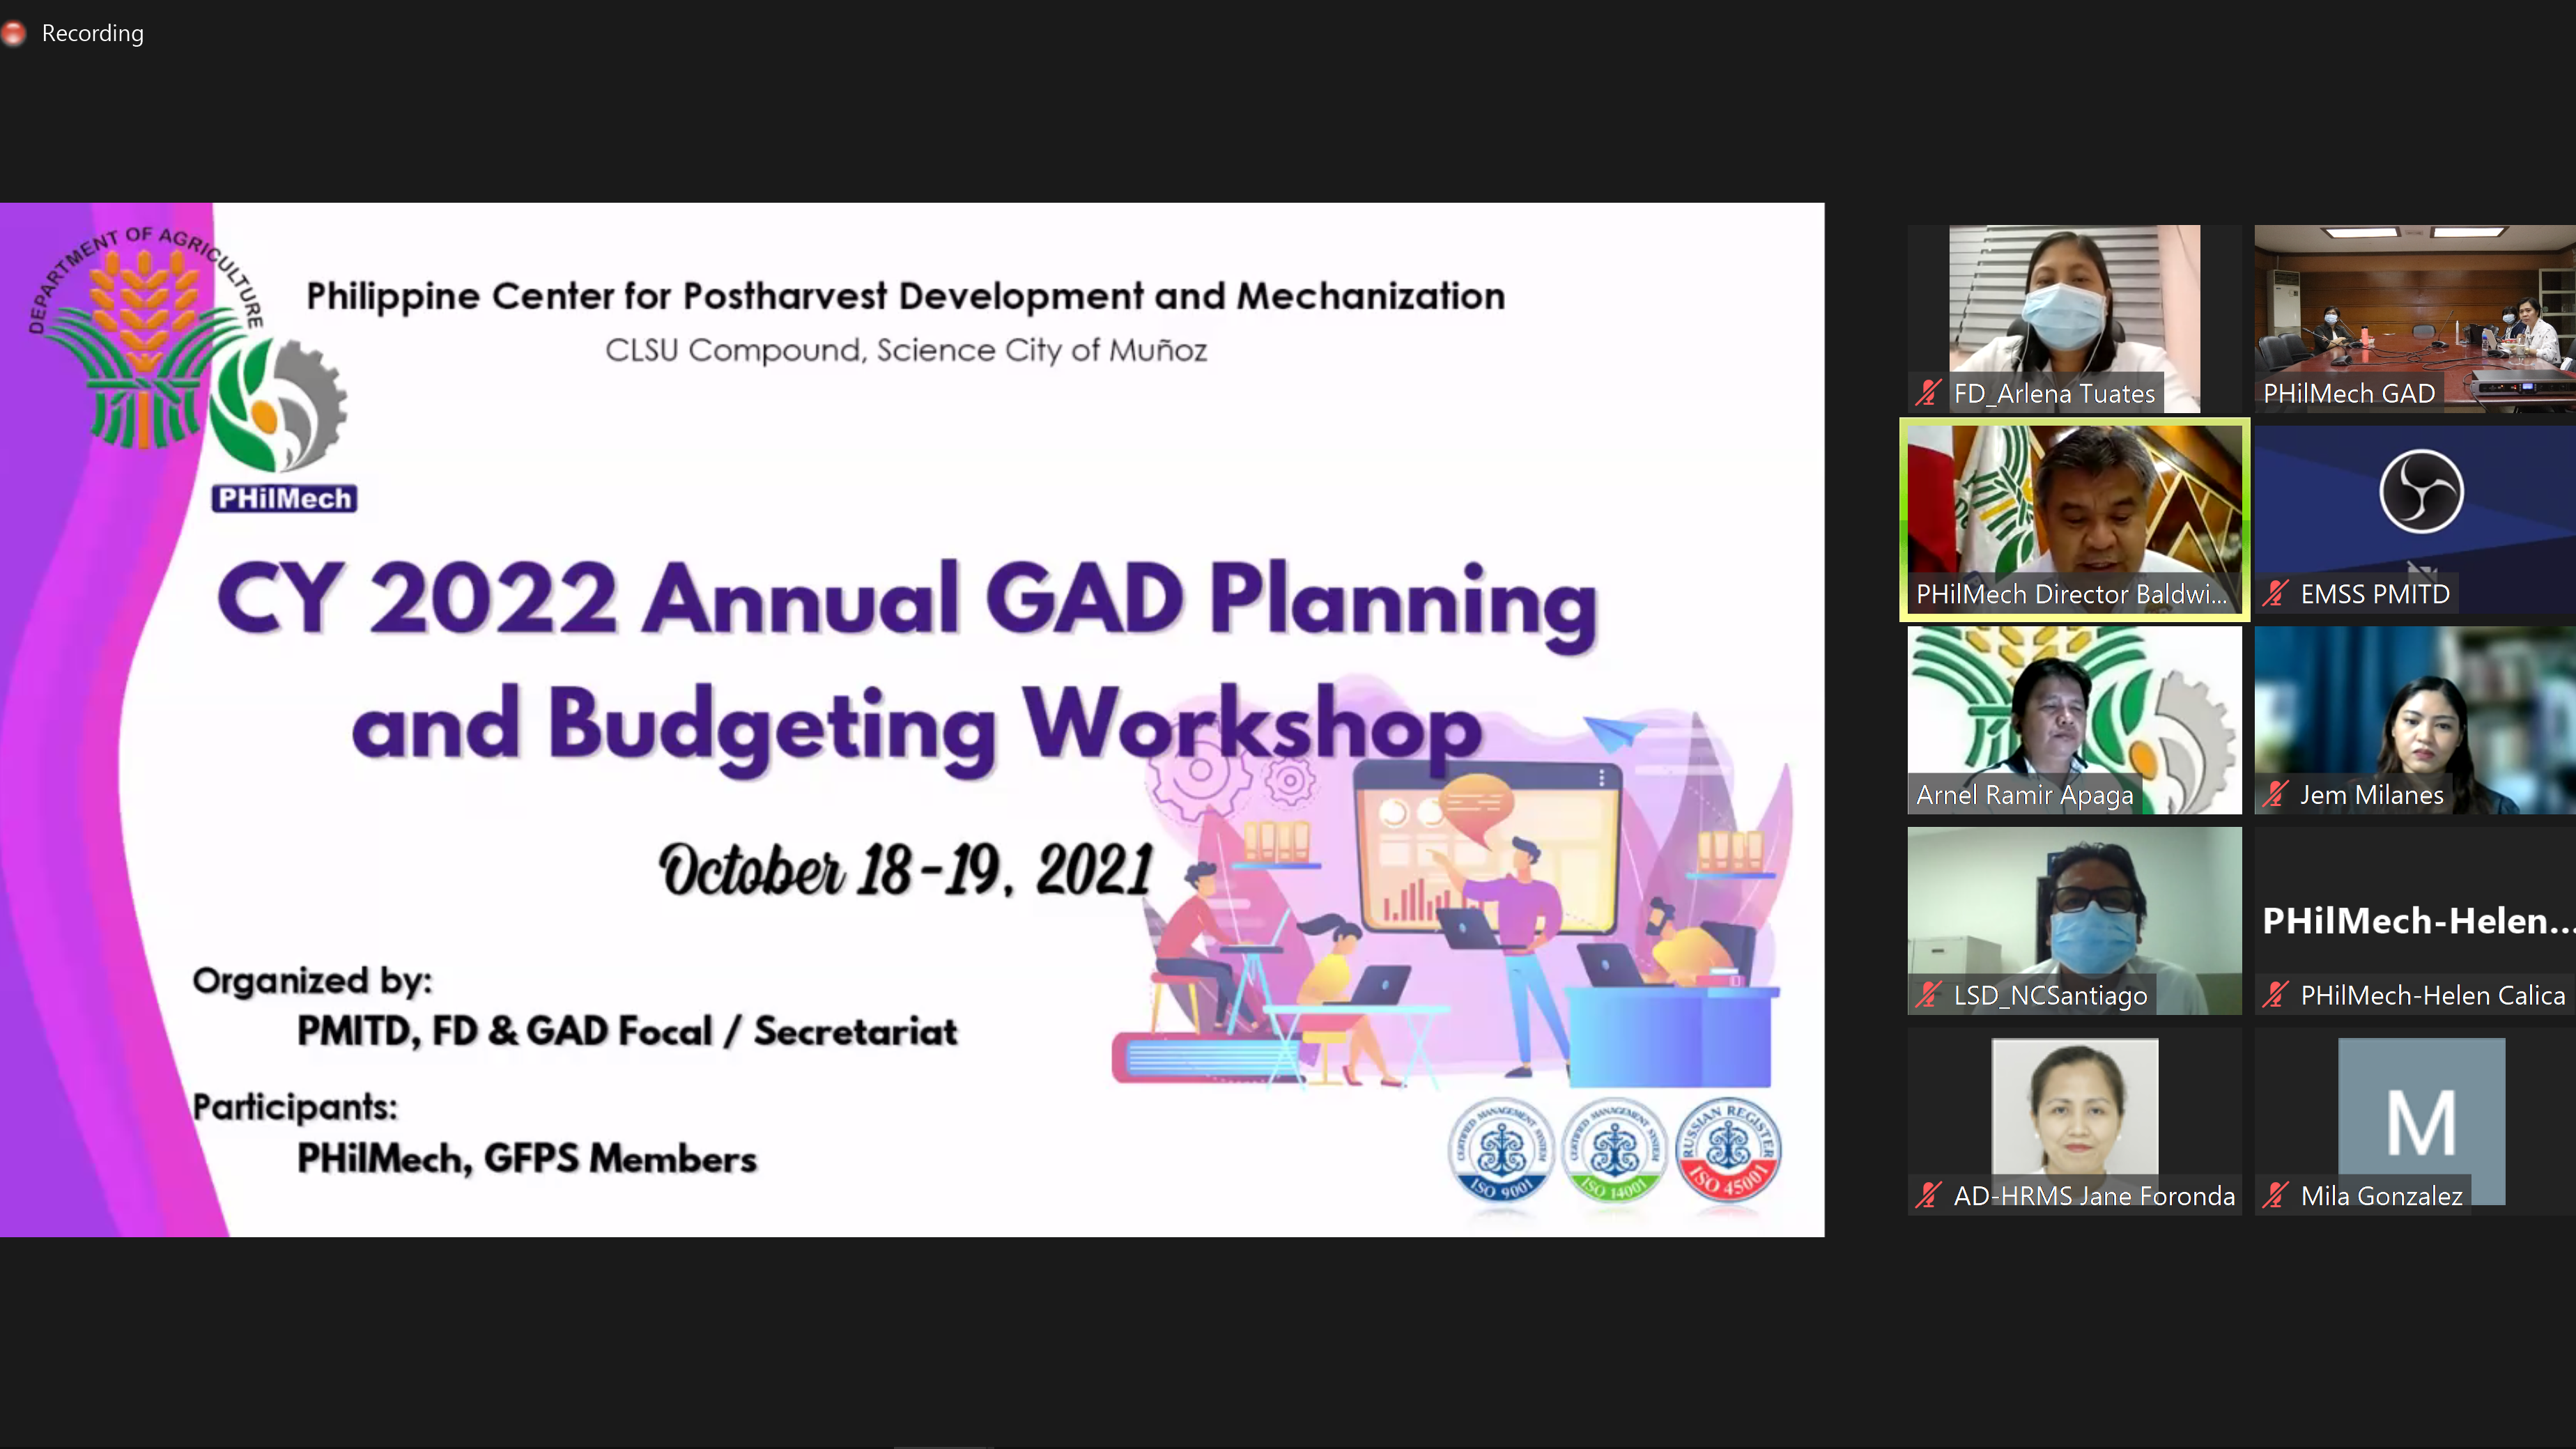Select EMSS PMITD tile with OBS logo

point(2415,520)
